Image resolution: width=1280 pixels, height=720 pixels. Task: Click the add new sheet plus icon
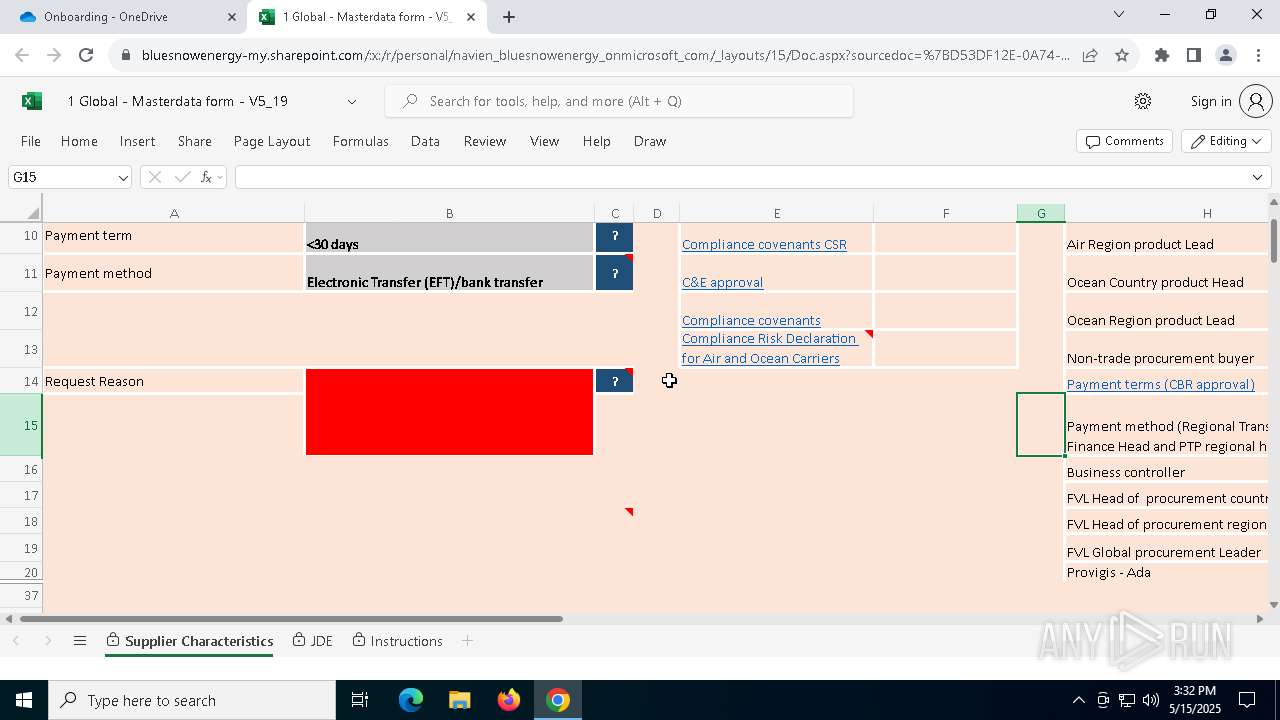pyautogui.click(x=467, y=641)
